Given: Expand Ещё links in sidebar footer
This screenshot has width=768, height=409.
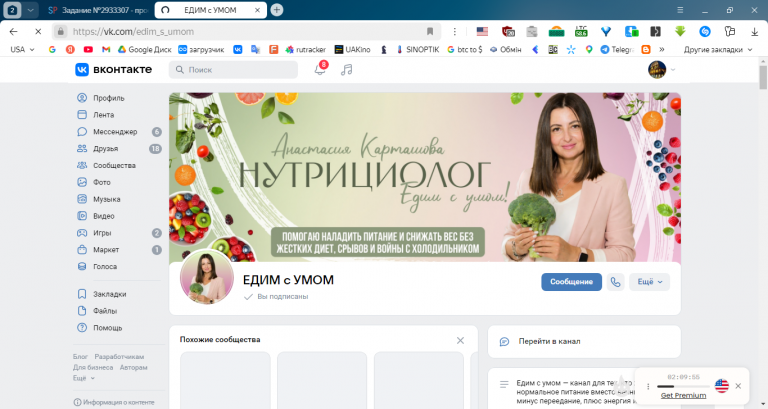Looking at the screenshot, I should tap(84, 378).
